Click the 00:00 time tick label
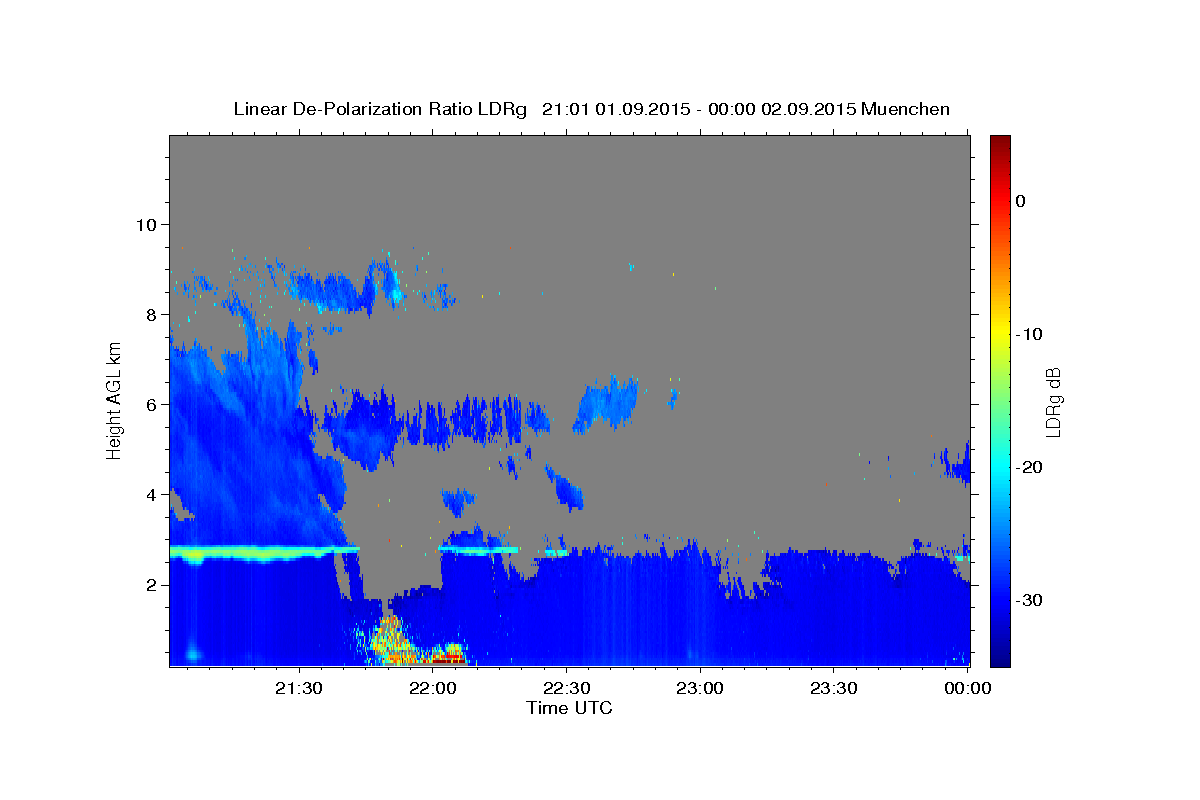Screen dimensions: 1200x800 [967, 689]
